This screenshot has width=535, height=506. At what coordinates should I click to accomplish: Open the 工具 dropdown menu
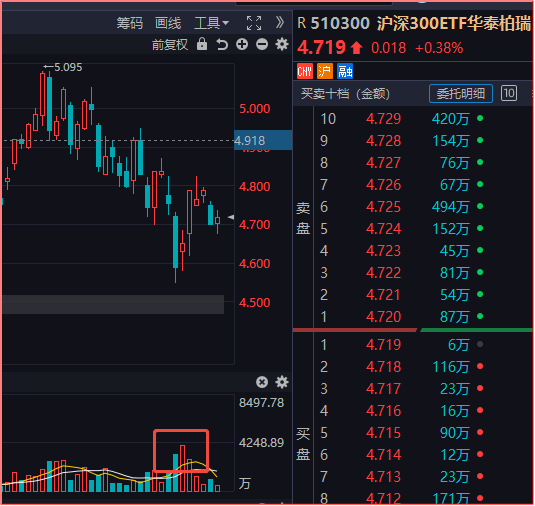click(211, 23)
